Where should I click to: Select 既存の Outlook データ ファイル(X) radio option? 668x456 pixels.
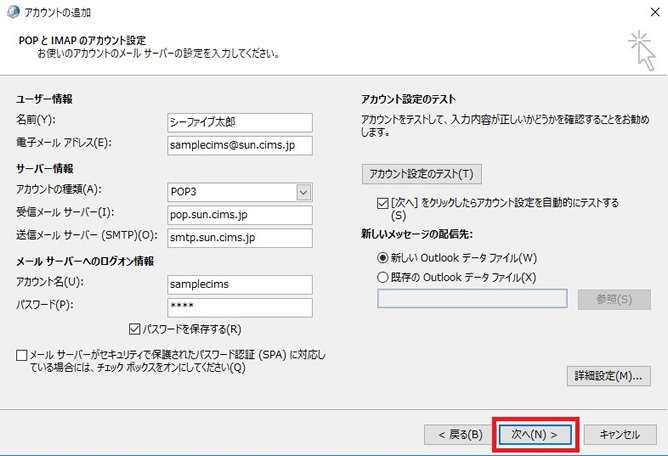pos(383,277)
